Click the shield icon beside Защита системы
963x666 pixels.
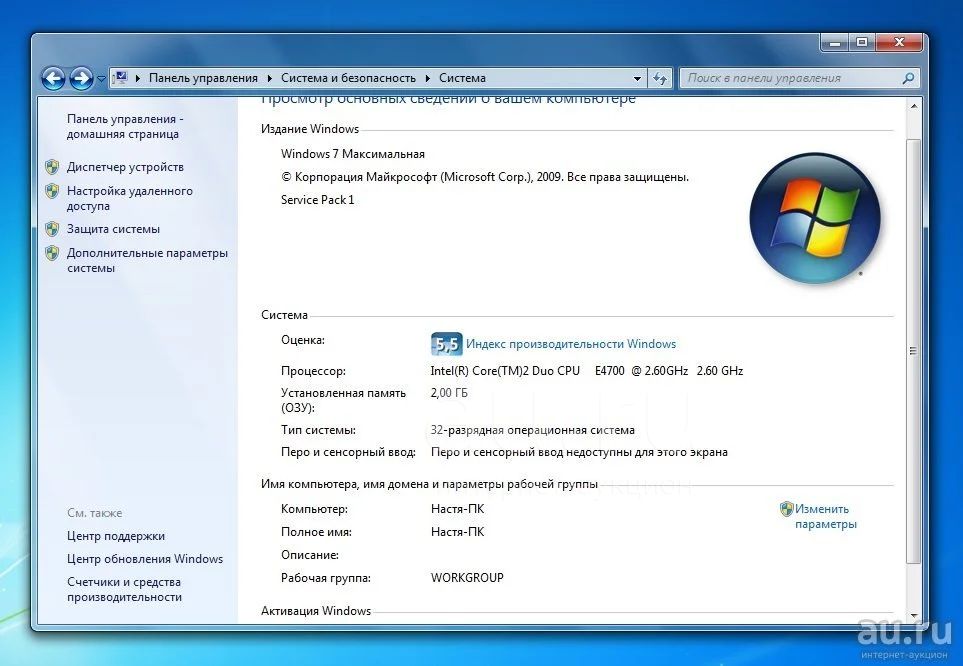point(52,229)
